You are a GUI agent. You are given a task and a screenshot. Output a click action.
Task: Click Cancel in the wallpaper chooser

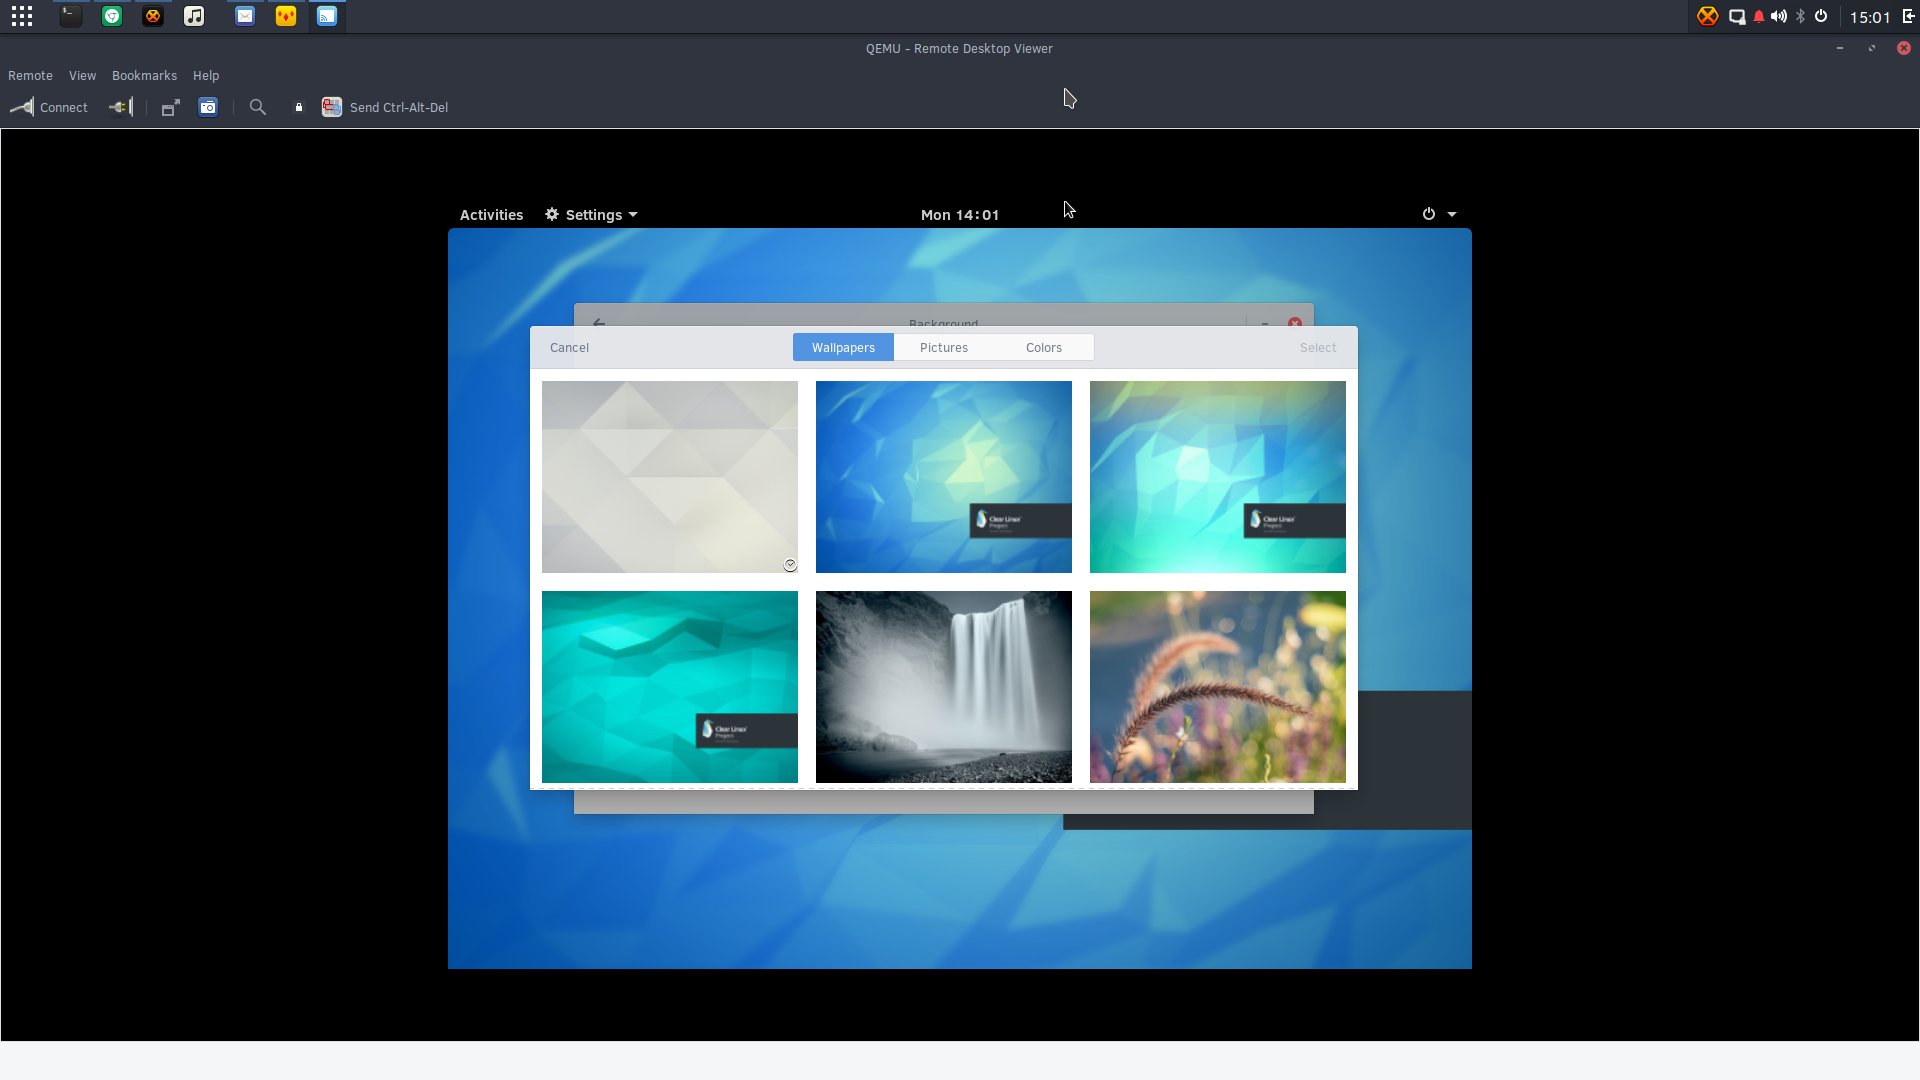(569, 348)
